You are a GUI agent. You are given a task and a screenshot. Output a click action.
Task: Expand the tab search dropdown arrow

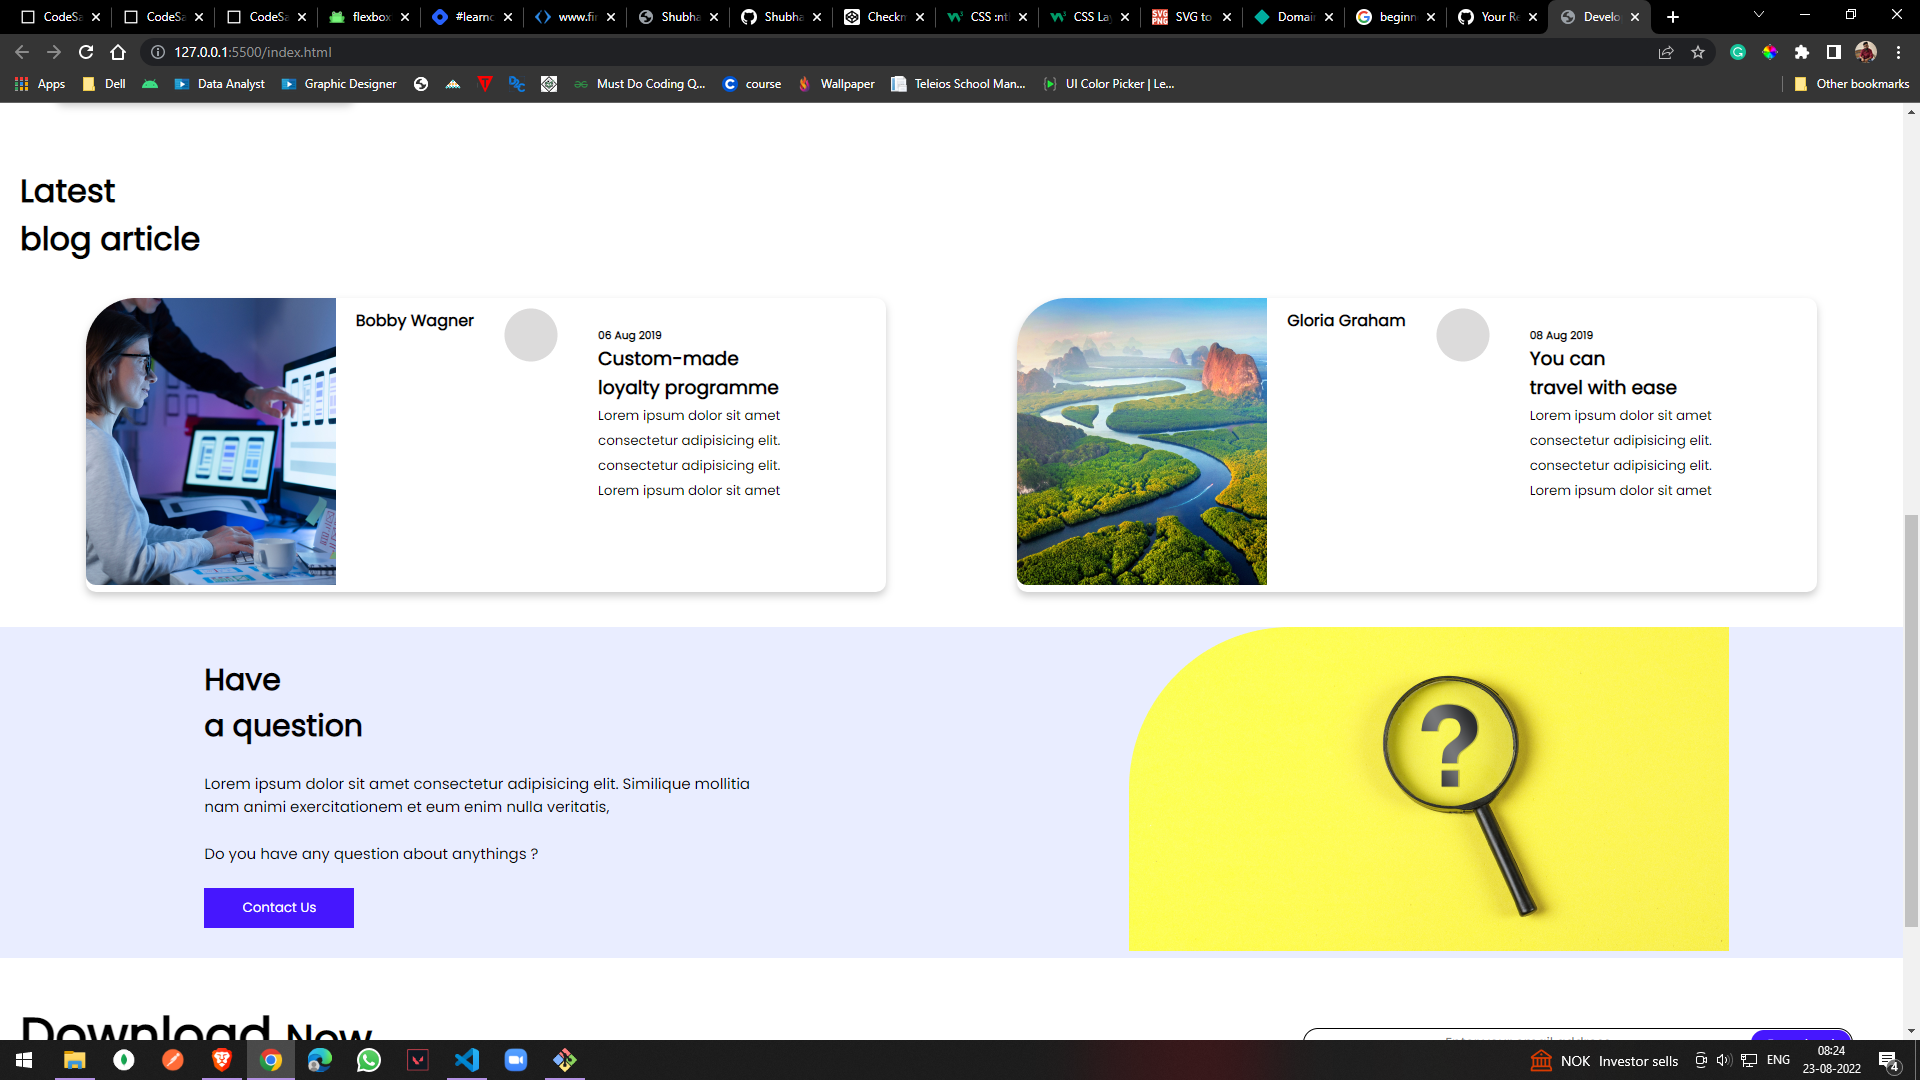point(1759,15)
